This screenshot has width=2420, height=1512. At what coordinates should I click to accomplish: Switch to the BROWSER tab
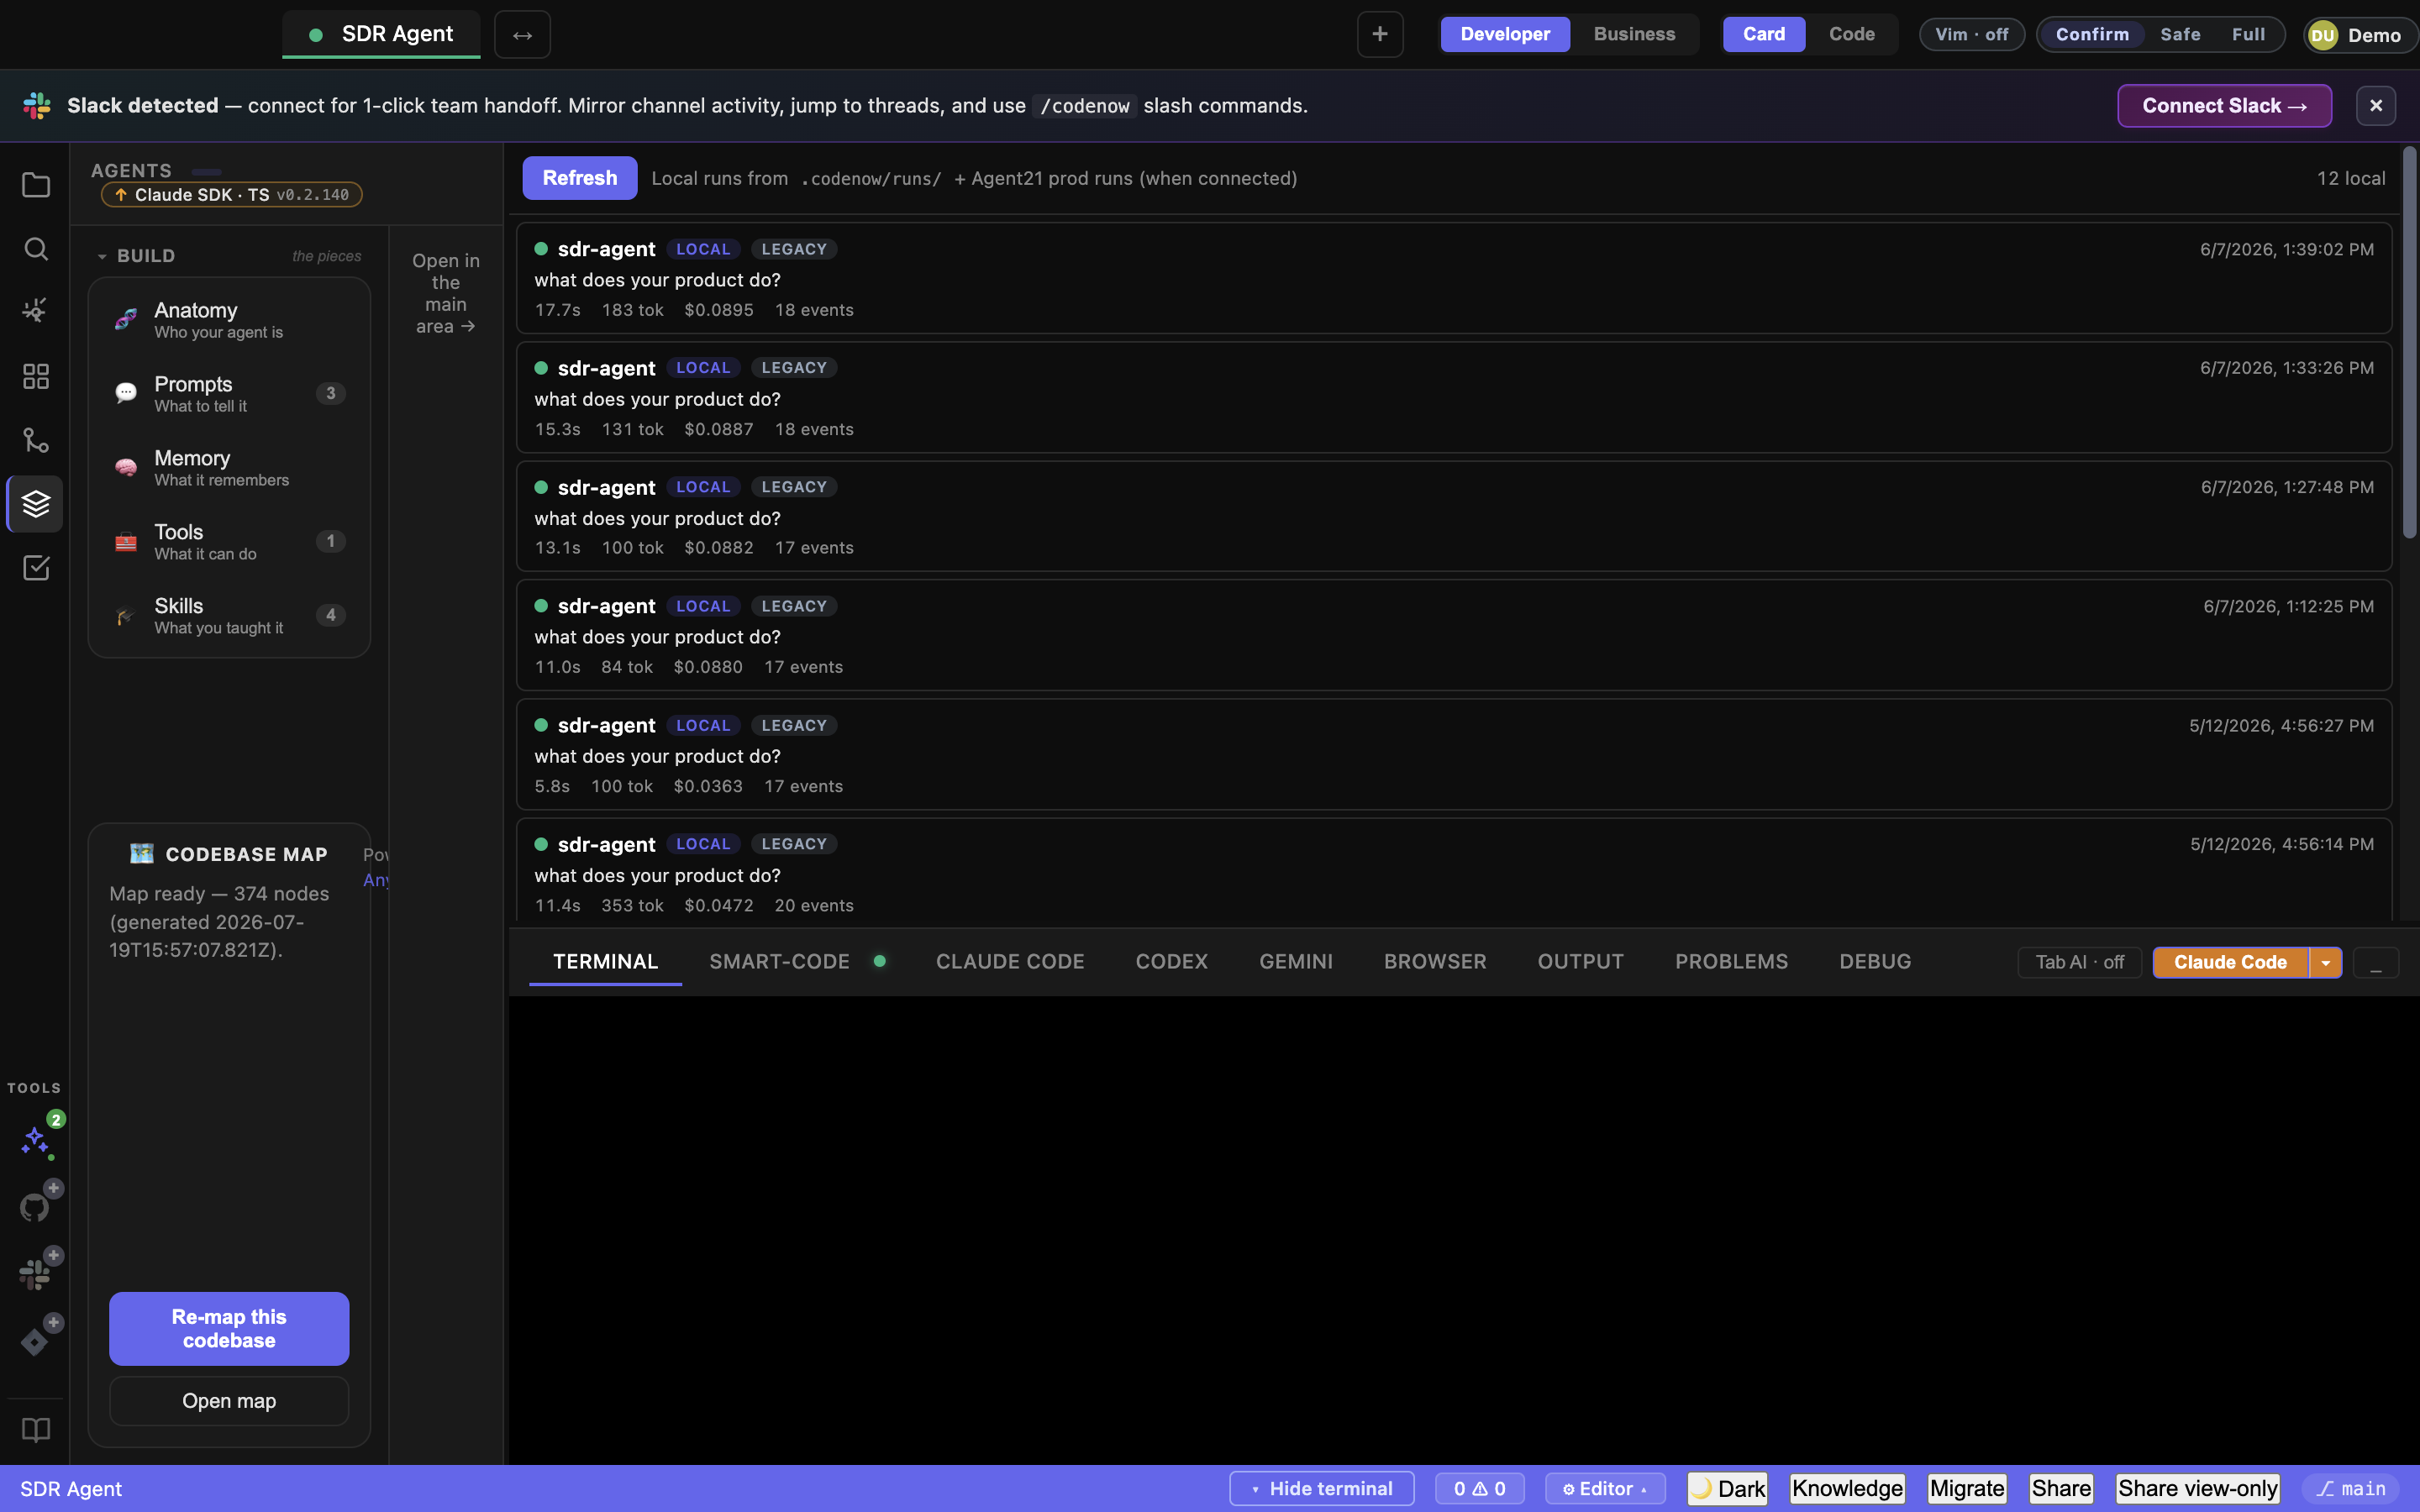(x=1435, y=961)
